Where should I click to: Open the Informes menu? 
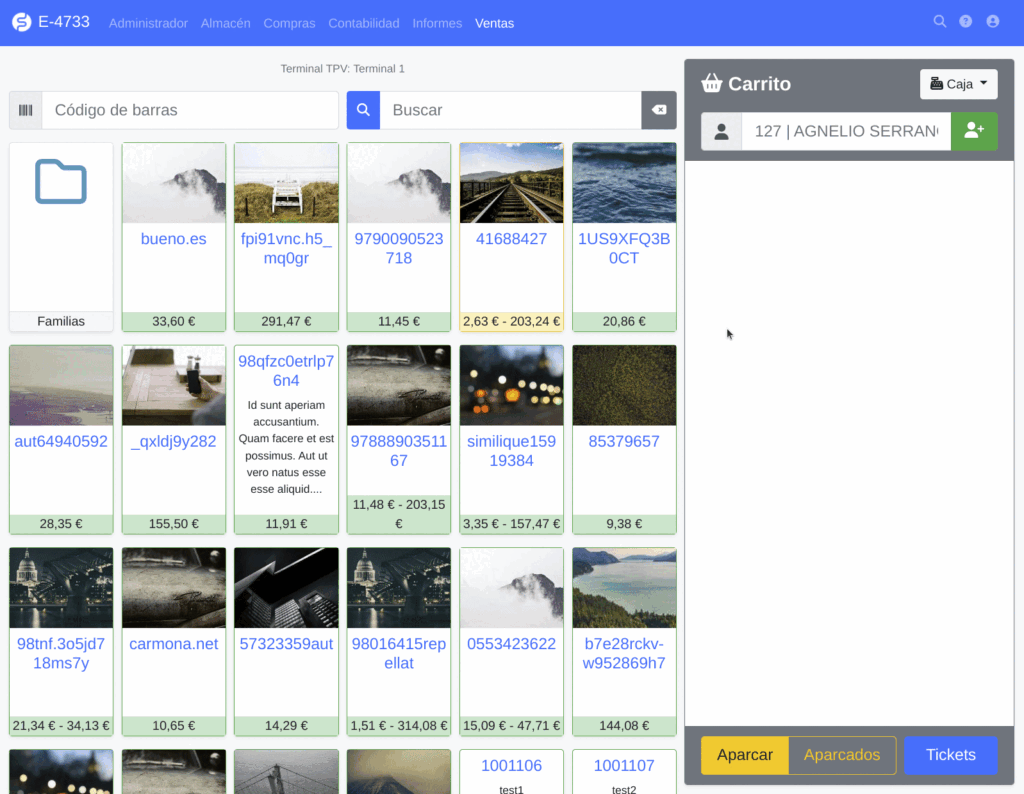[x=437, y=23]
